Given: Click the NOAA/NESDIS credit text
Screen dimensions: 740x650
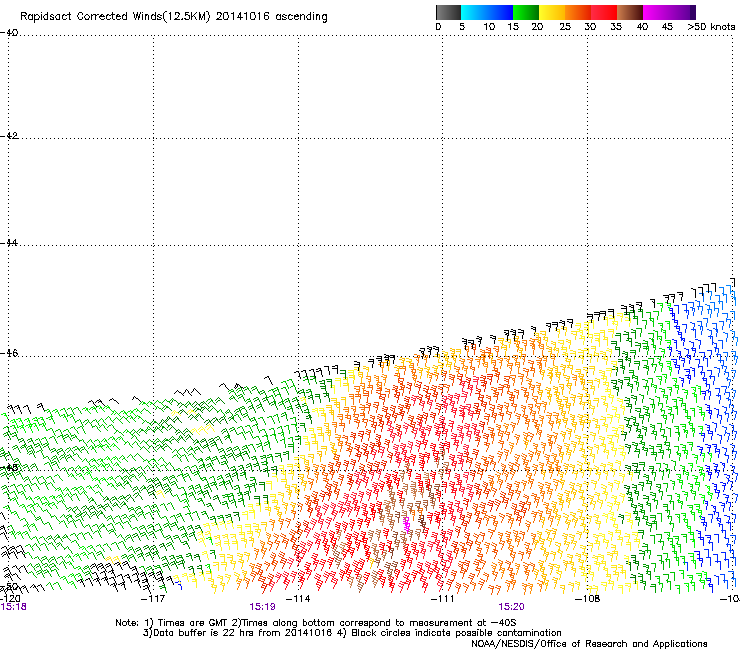Looking at the screenshot, I should (x=589, y=644).
